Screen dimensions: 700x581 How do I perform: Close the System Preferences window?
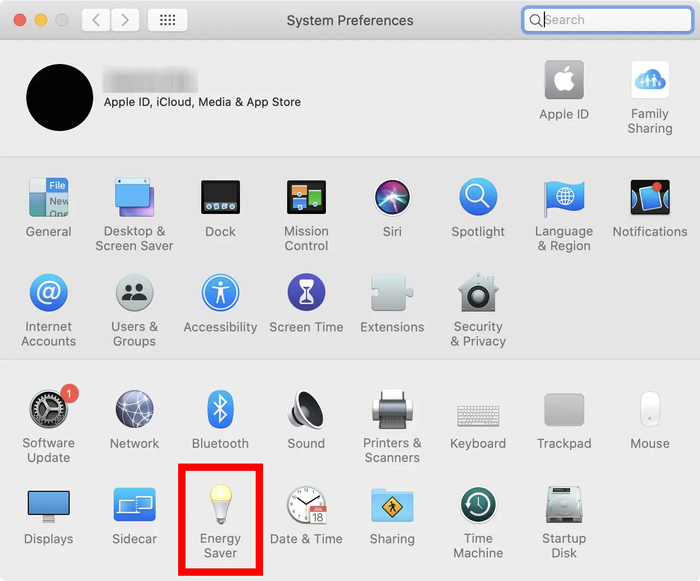click(20, 20)
